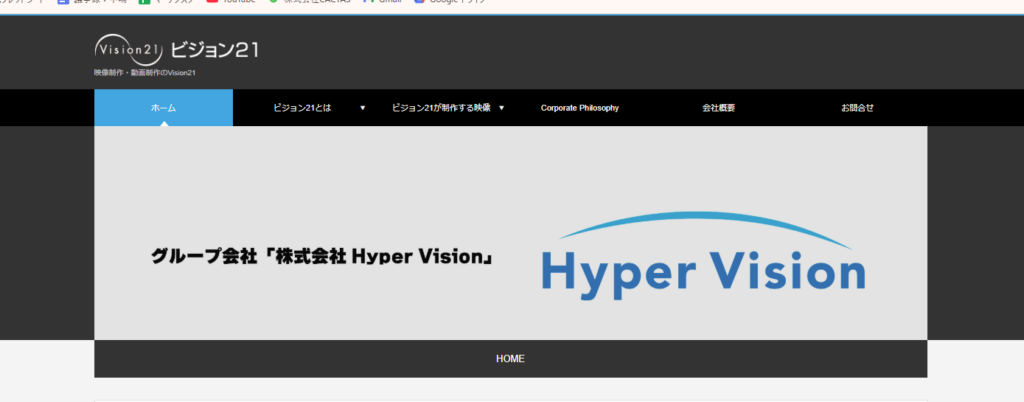Open the YouTube bookmark icon
The height and width of the screenshot is (402, 1024).
click(212, 2)
